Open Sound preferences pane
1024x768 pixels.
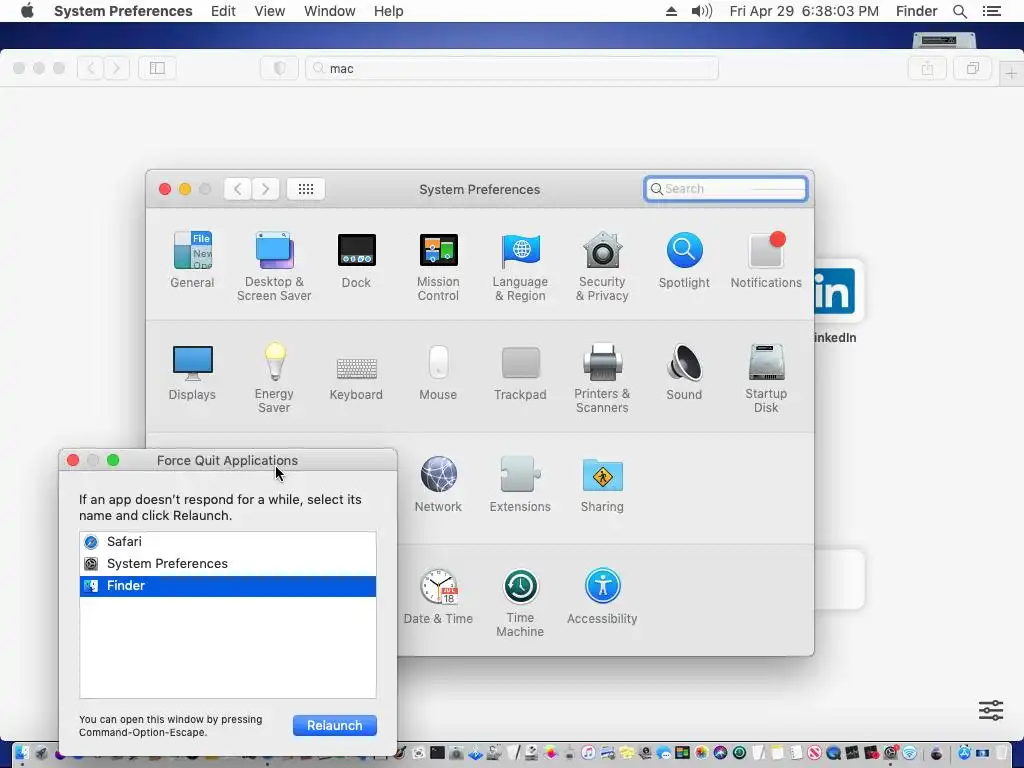684,372
